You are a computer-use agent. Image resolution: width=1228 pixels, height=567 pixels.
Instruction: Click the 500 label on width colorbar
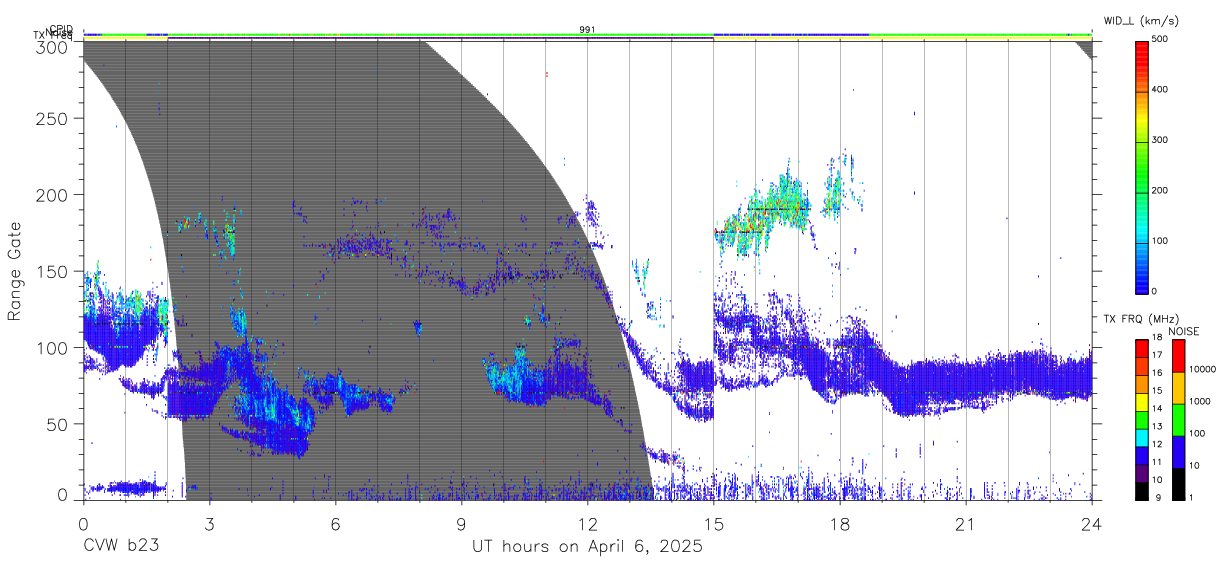(x=1161, y=40)
